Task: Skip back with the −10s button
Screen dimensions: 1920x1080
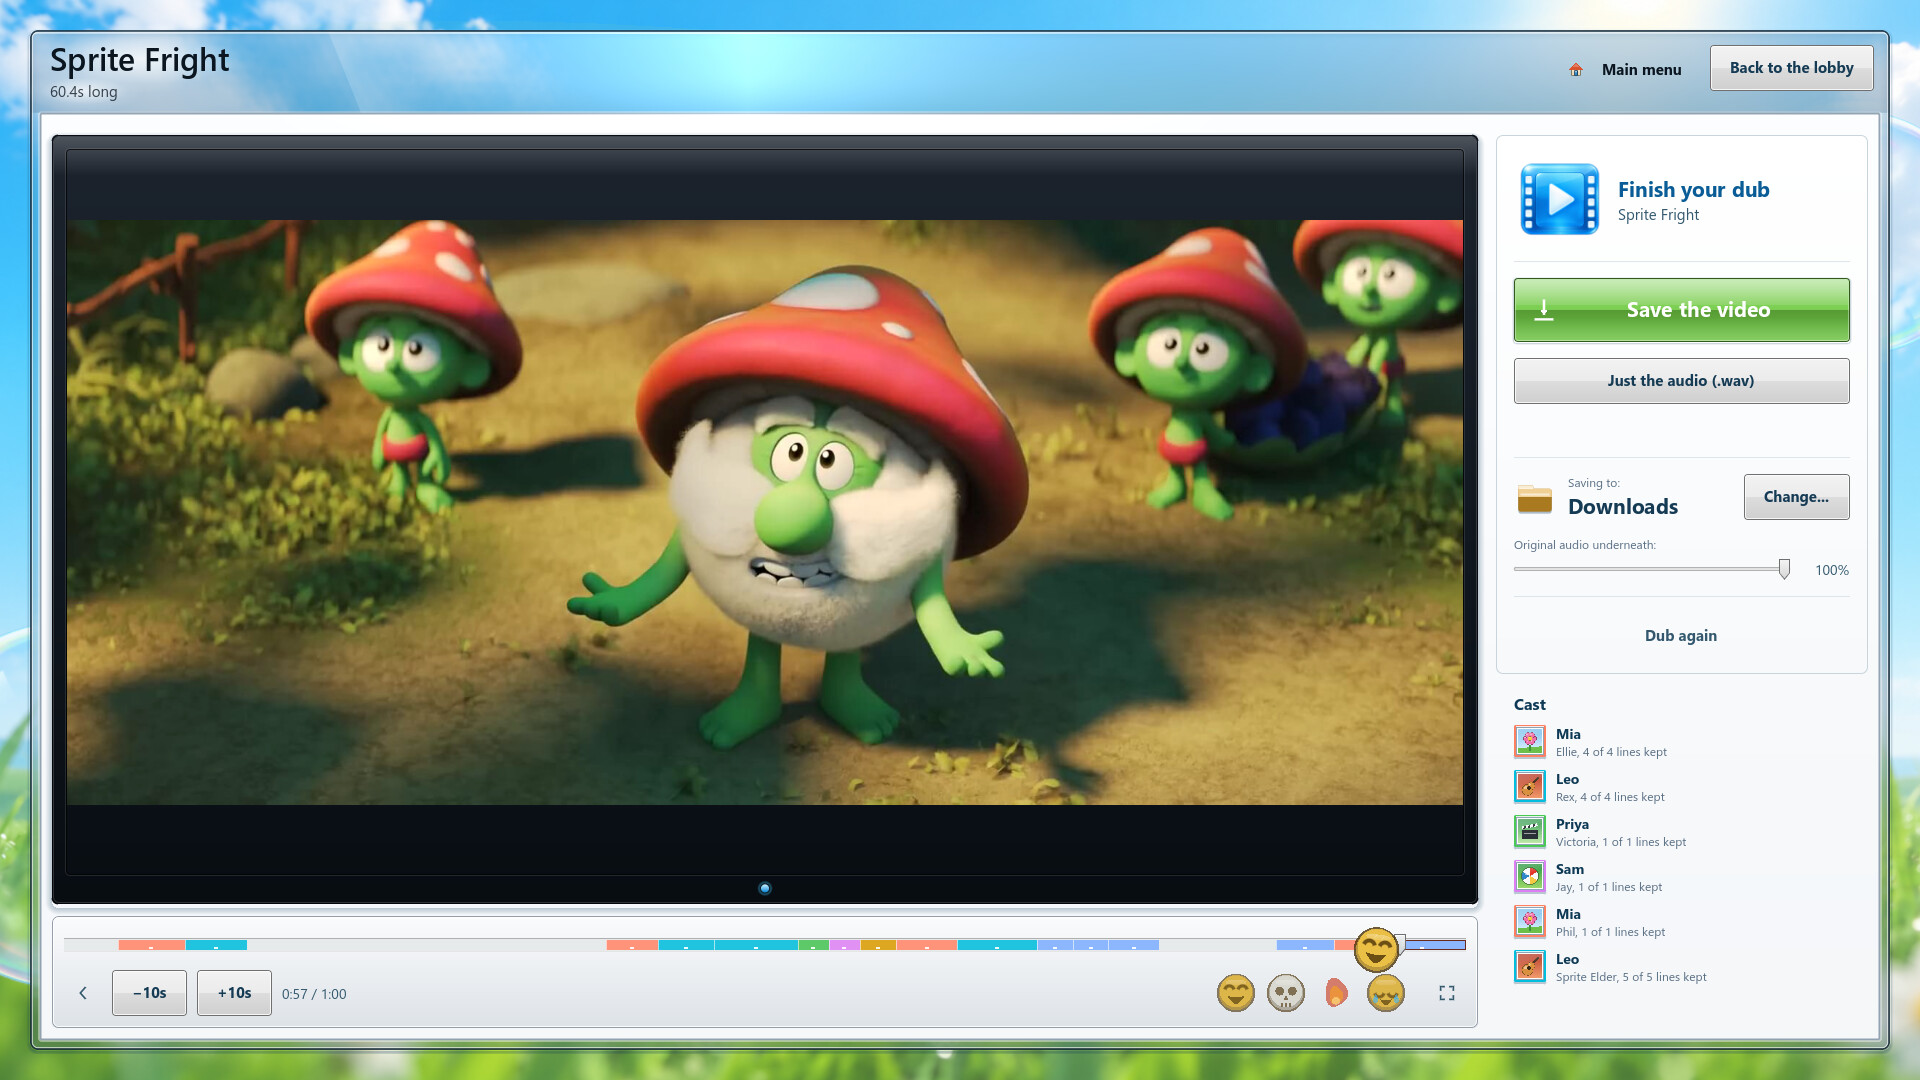Action: tap(149, 993)
